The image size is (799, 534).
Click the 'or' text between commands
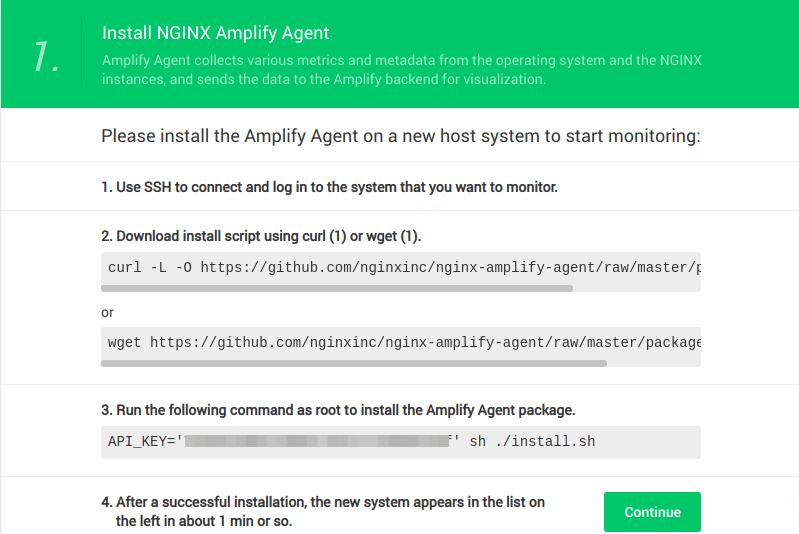[108, 313]
